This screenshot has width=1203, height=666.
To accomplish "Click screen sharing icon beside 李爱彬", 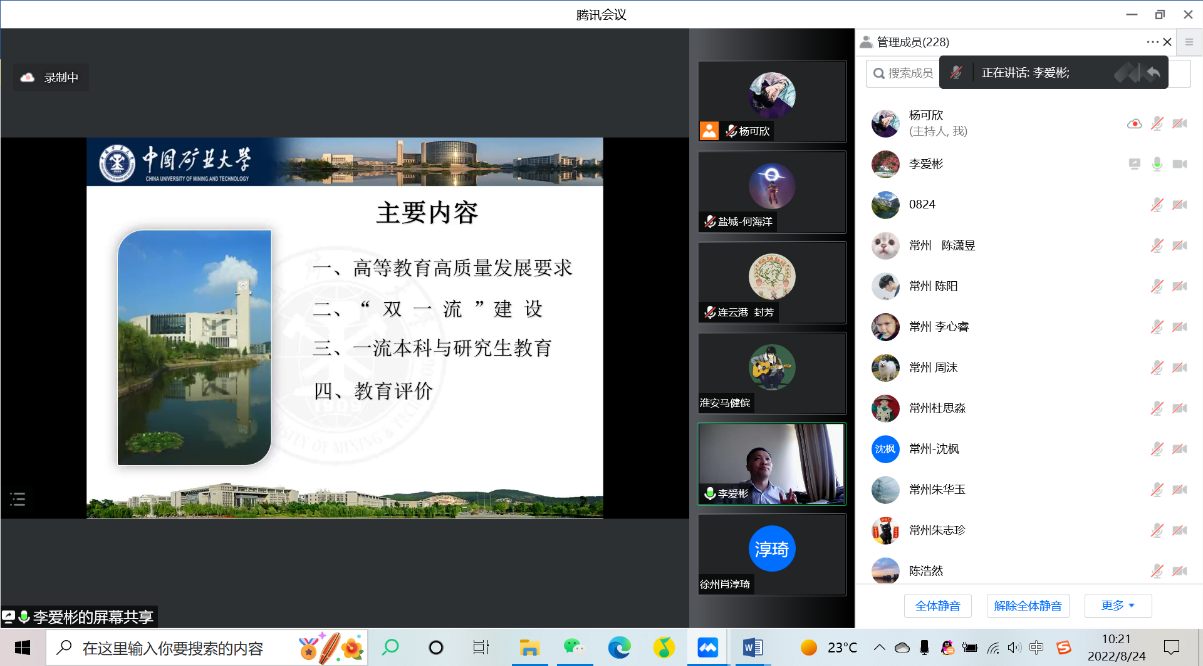I will [x=1134, y=164].
